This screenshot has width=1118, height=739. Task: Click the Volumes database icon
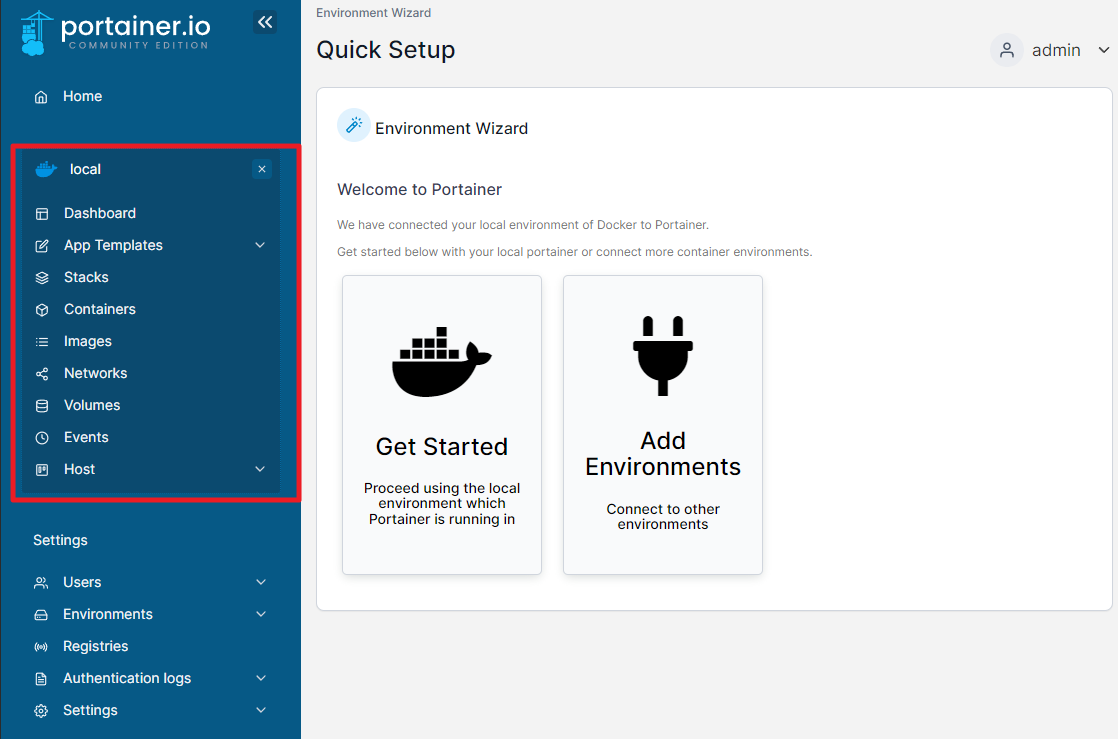pos(42,406)
